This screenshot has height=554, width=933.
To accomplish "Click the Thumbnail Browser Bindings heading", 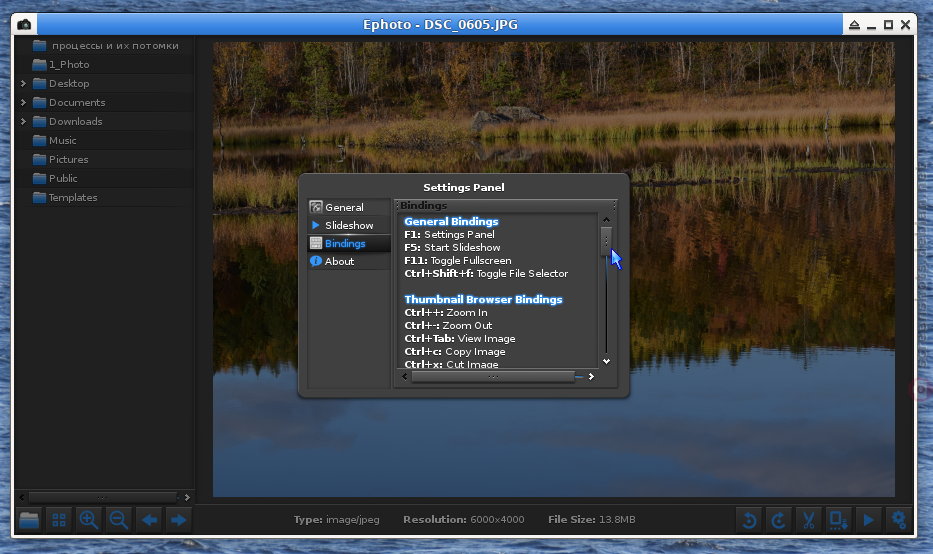I will pos(483,299).
